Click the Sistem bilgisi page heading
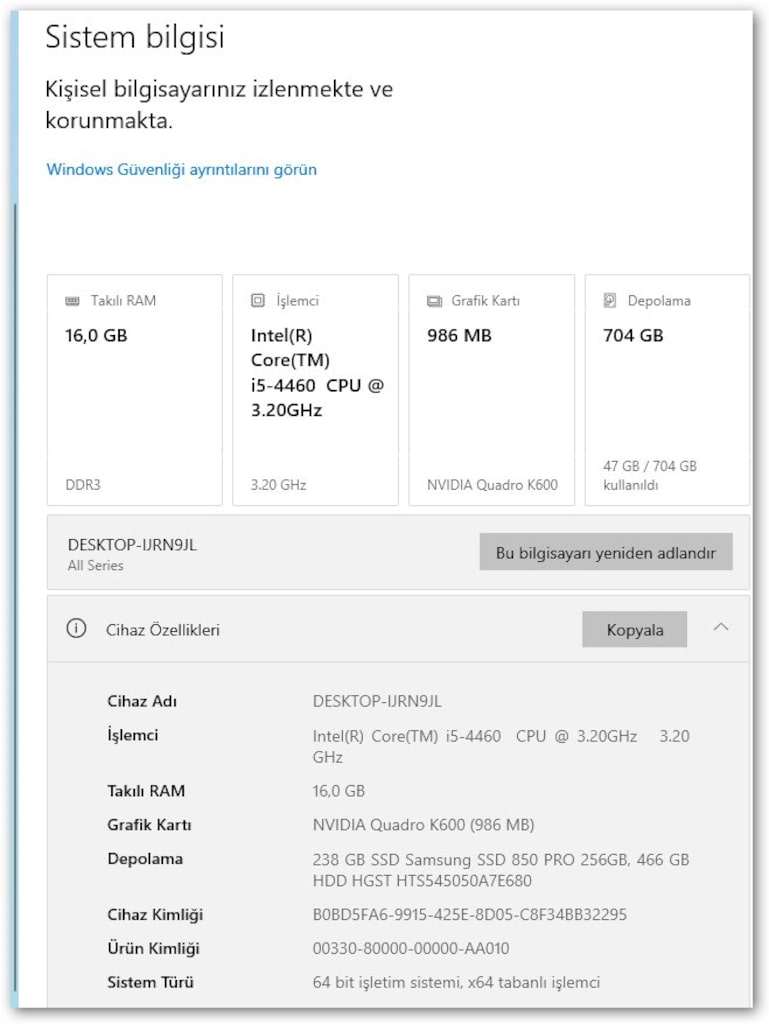The image size is (769, 1024). (x=134, y=37)
